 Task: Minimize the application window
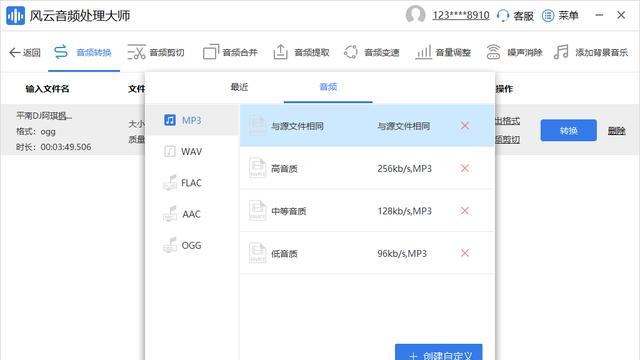(x=599, y=15)
